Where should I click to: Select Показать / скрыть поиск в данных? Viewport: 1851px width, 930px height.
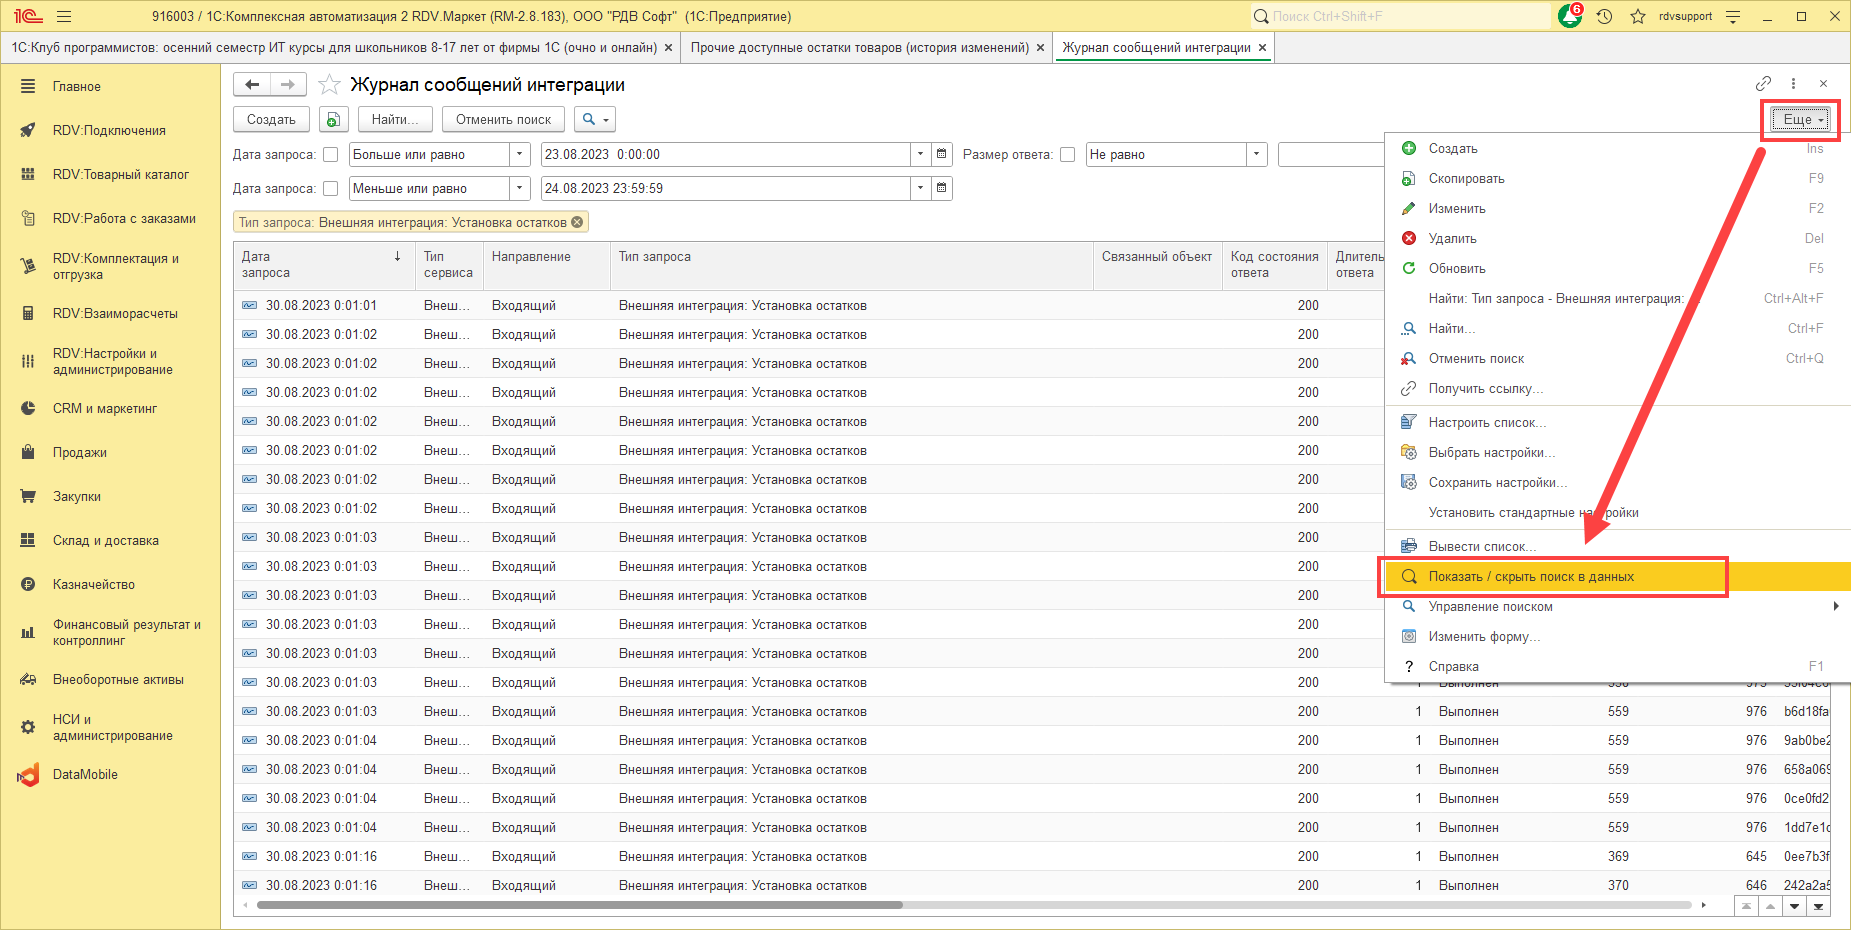click(1530, 577)
